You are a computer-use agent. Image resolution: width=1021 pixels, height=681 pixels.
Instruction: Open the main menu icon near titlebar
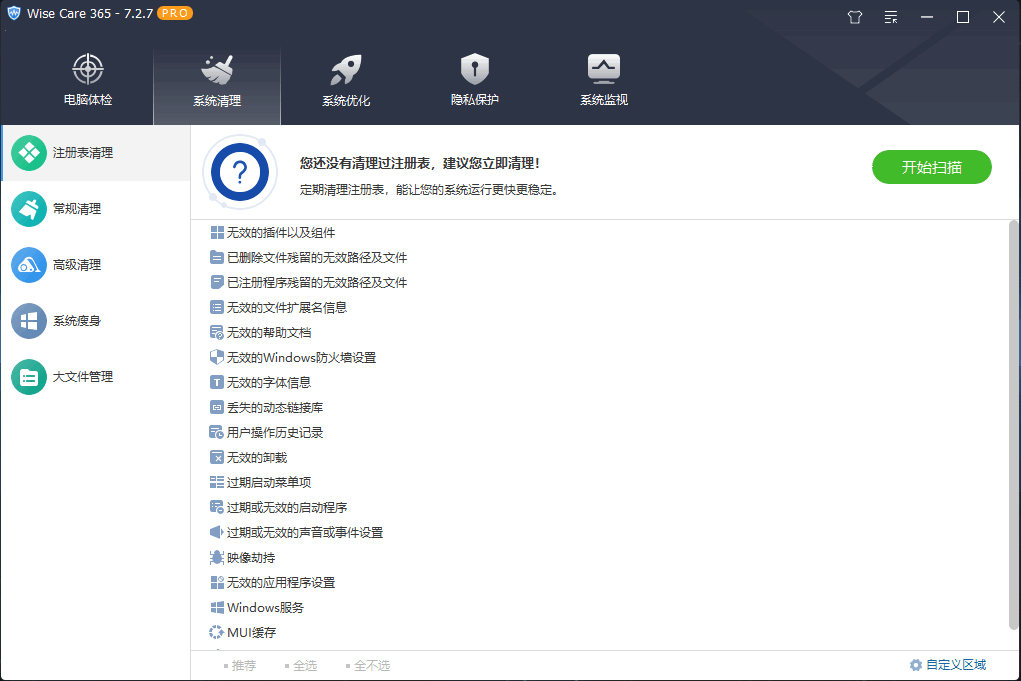890,17
